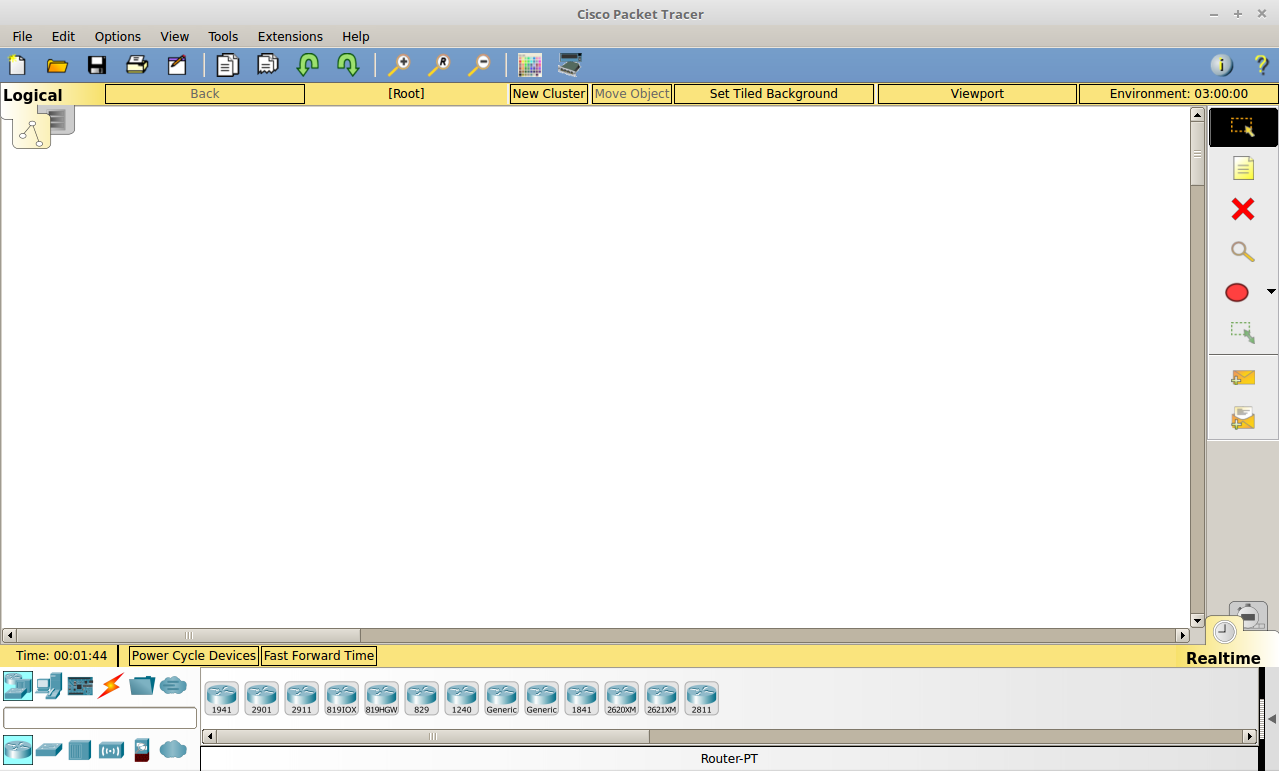The width and height of the screenshot is (1279, 771).
Task: Open the Custom Devices Dialog icon
Action: [570, 66]
